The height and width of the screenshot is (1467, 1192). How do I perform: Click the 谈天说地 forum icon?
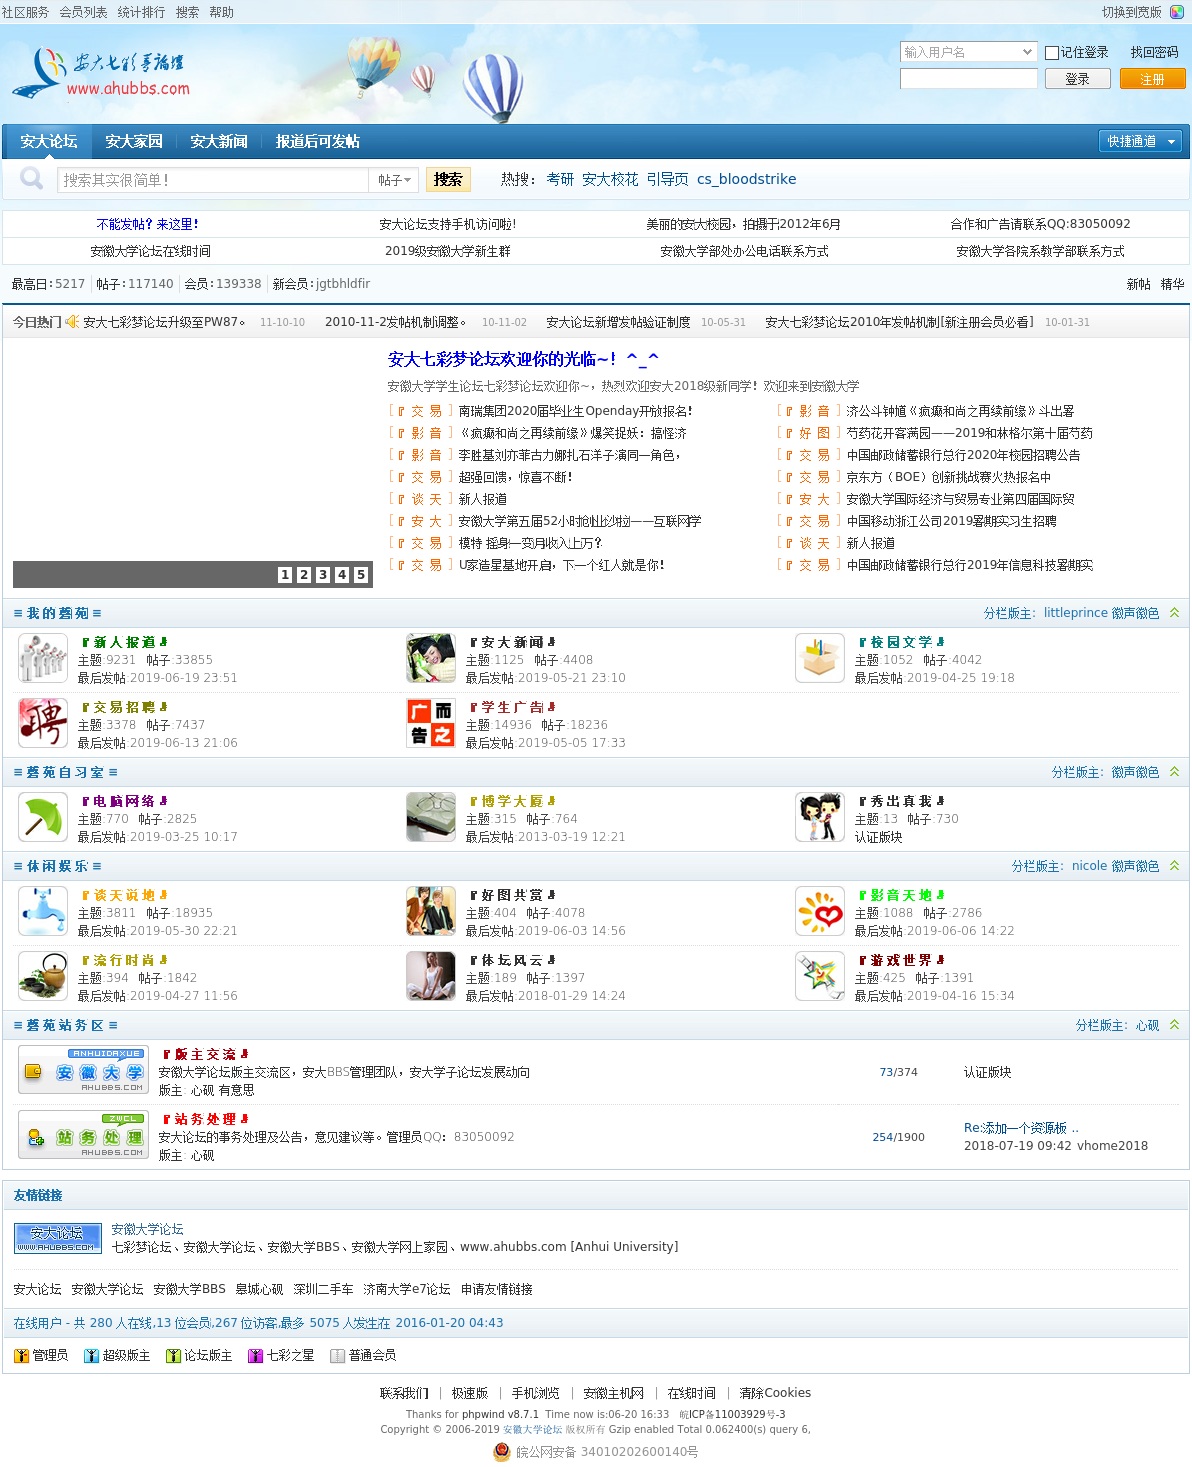tap(42, 912)
